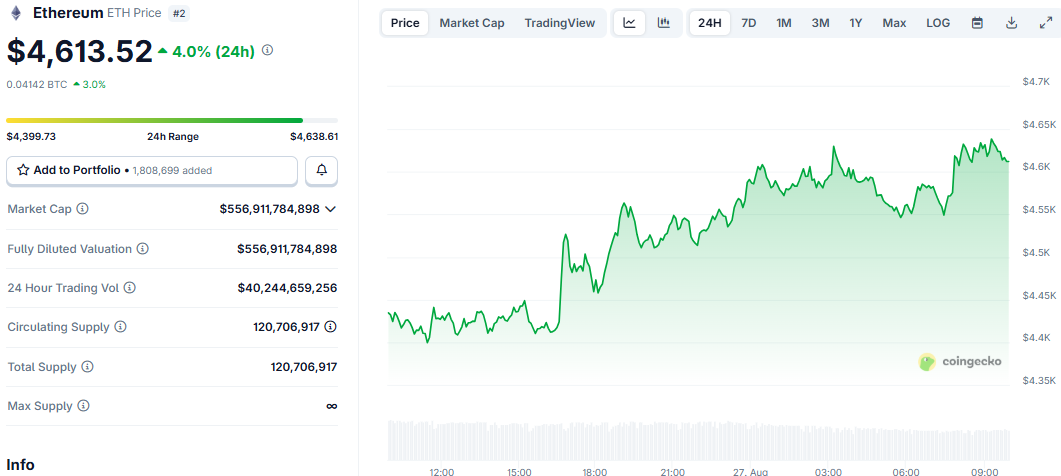Select the 1M time range
1061x476 pixels.
784,23
